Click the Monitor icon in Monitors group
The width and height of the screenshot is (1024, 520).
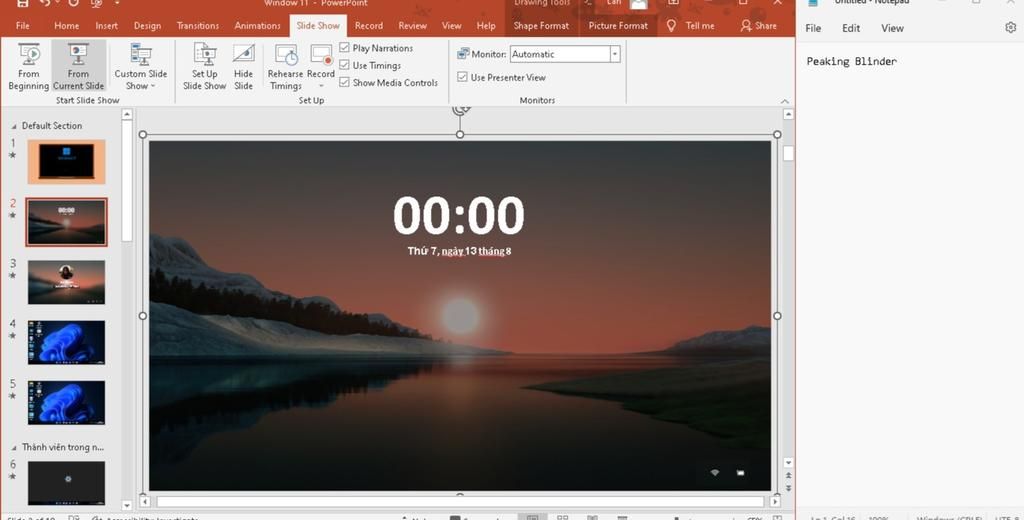[463, 54]
